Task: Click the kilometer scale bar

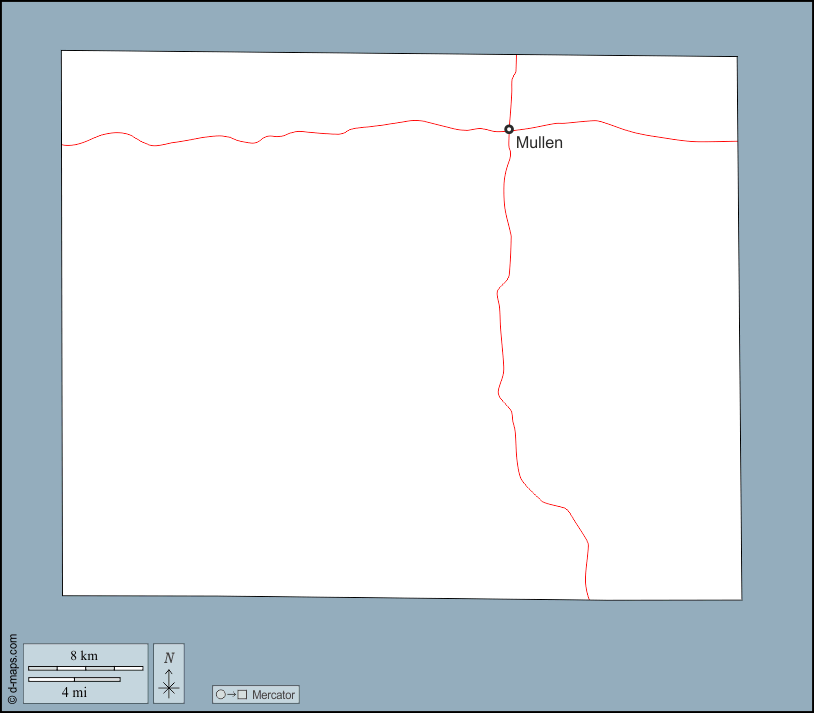Action: (85, 667)
